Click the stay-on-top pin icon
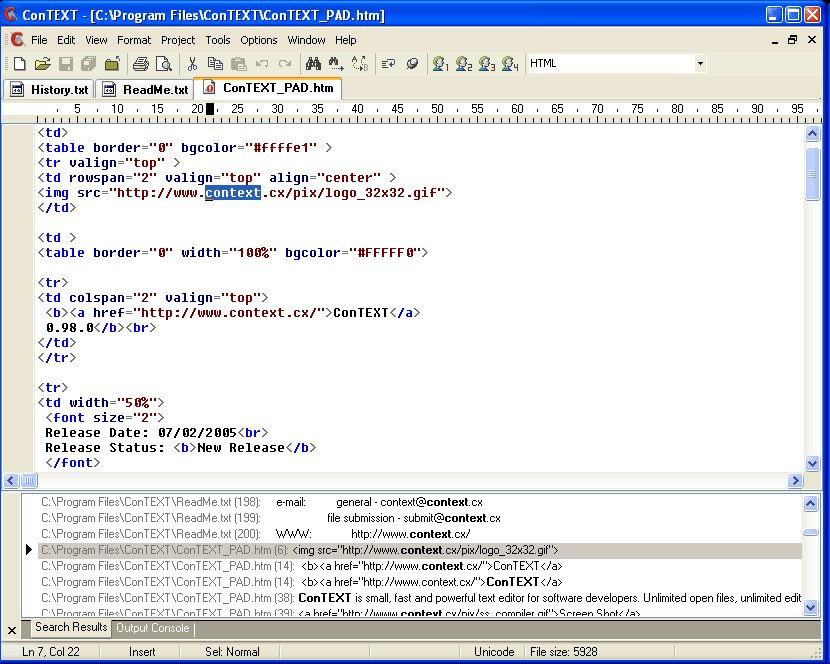830x664 pixels. click(412, 64)
